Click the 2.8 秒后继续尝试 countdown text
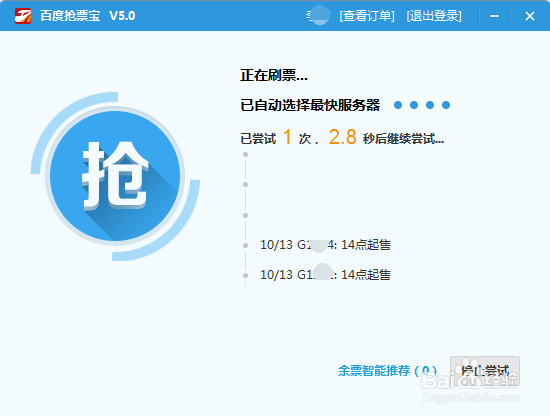The width and height of the screenshot is (550, 416). [386, 137]
